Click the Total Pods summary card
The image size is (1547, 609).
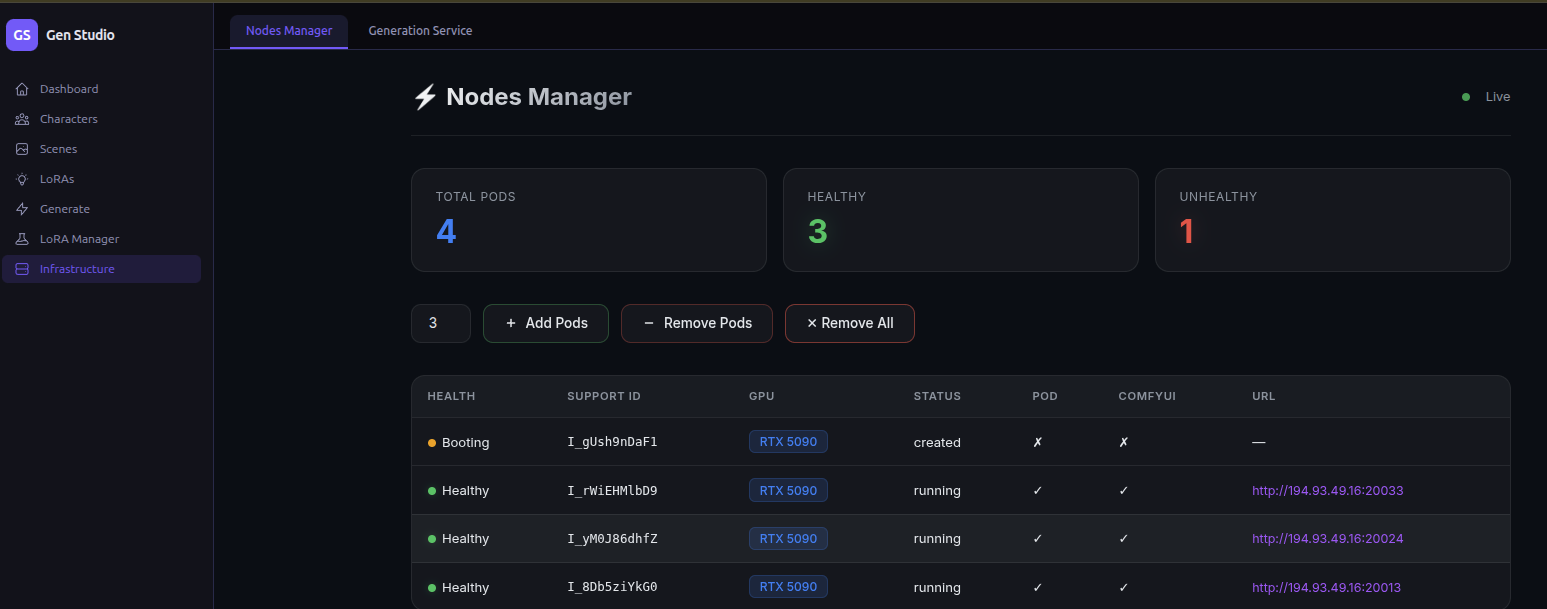[588, 219]
